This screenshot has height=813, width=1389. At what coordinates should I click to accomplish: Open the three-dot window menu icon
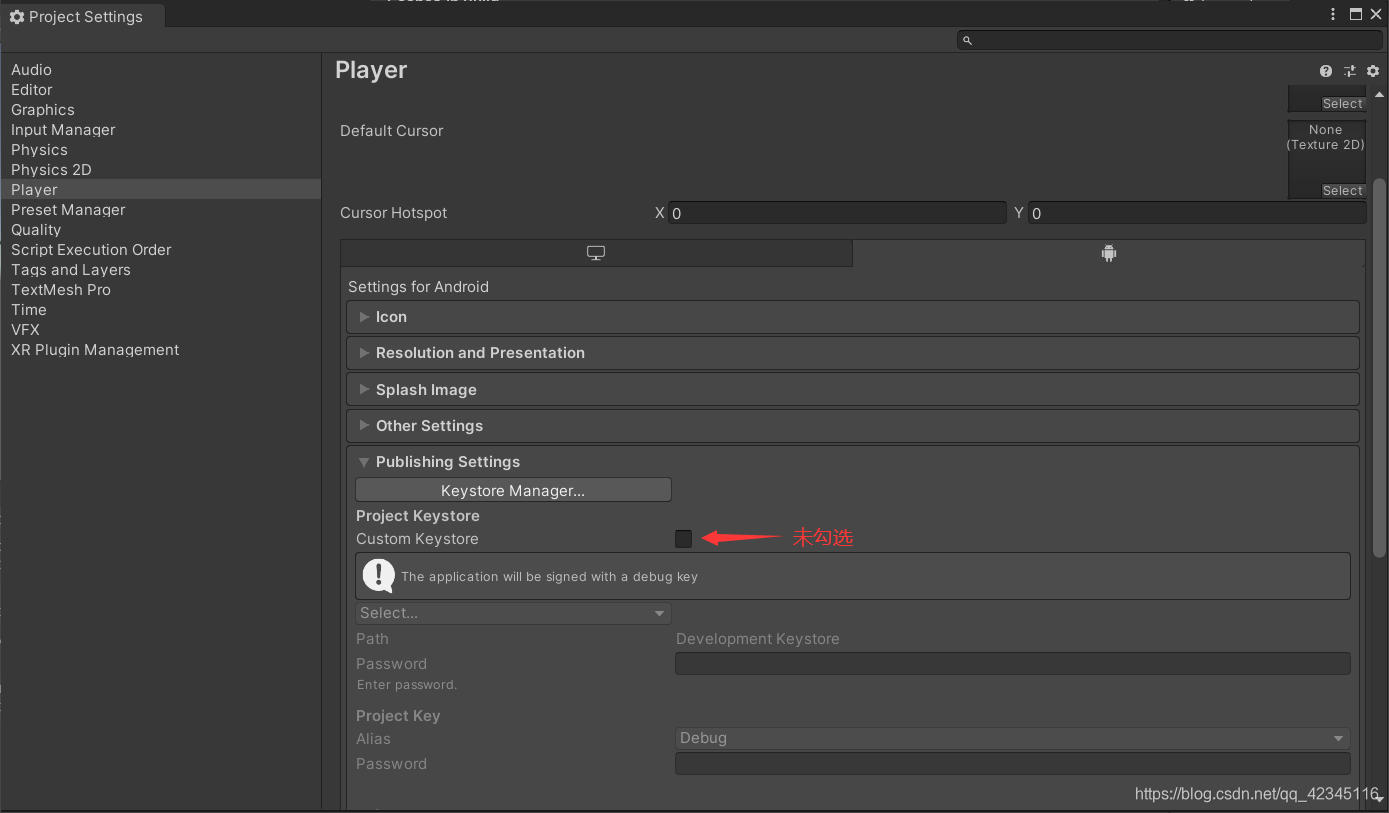coord(1333,14)
